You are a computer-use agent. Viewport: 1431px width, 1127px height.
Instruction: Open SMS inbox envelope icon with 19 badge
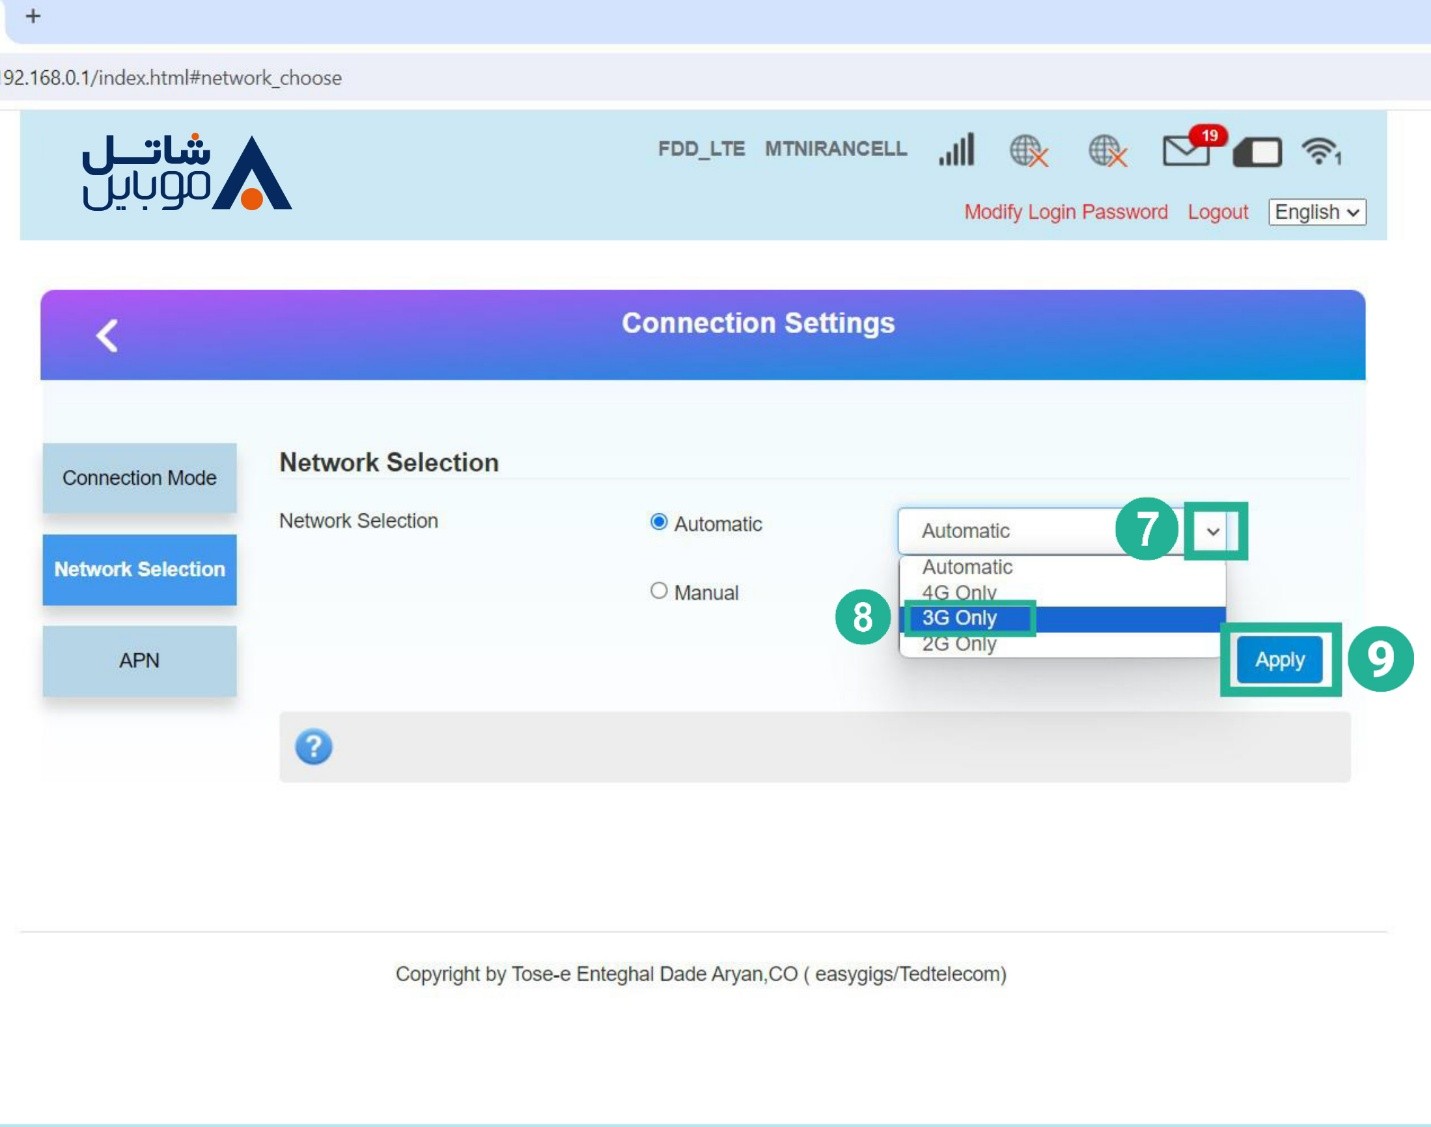click(1193, 147)
